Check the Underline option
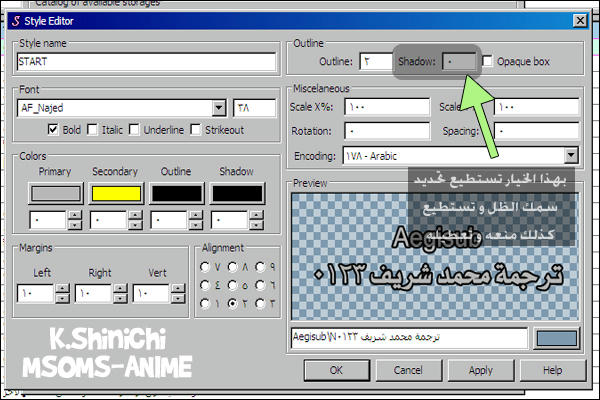The height and width of the screenshot is (400, 600). tap(134, 130)
